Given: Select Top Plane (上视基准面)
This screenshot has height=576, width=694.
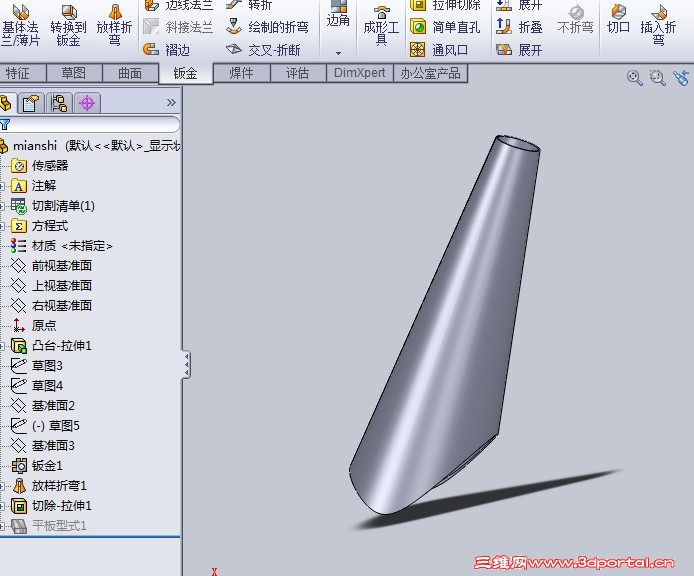Looking at the screenshot, I should click(x=51, y=286).
